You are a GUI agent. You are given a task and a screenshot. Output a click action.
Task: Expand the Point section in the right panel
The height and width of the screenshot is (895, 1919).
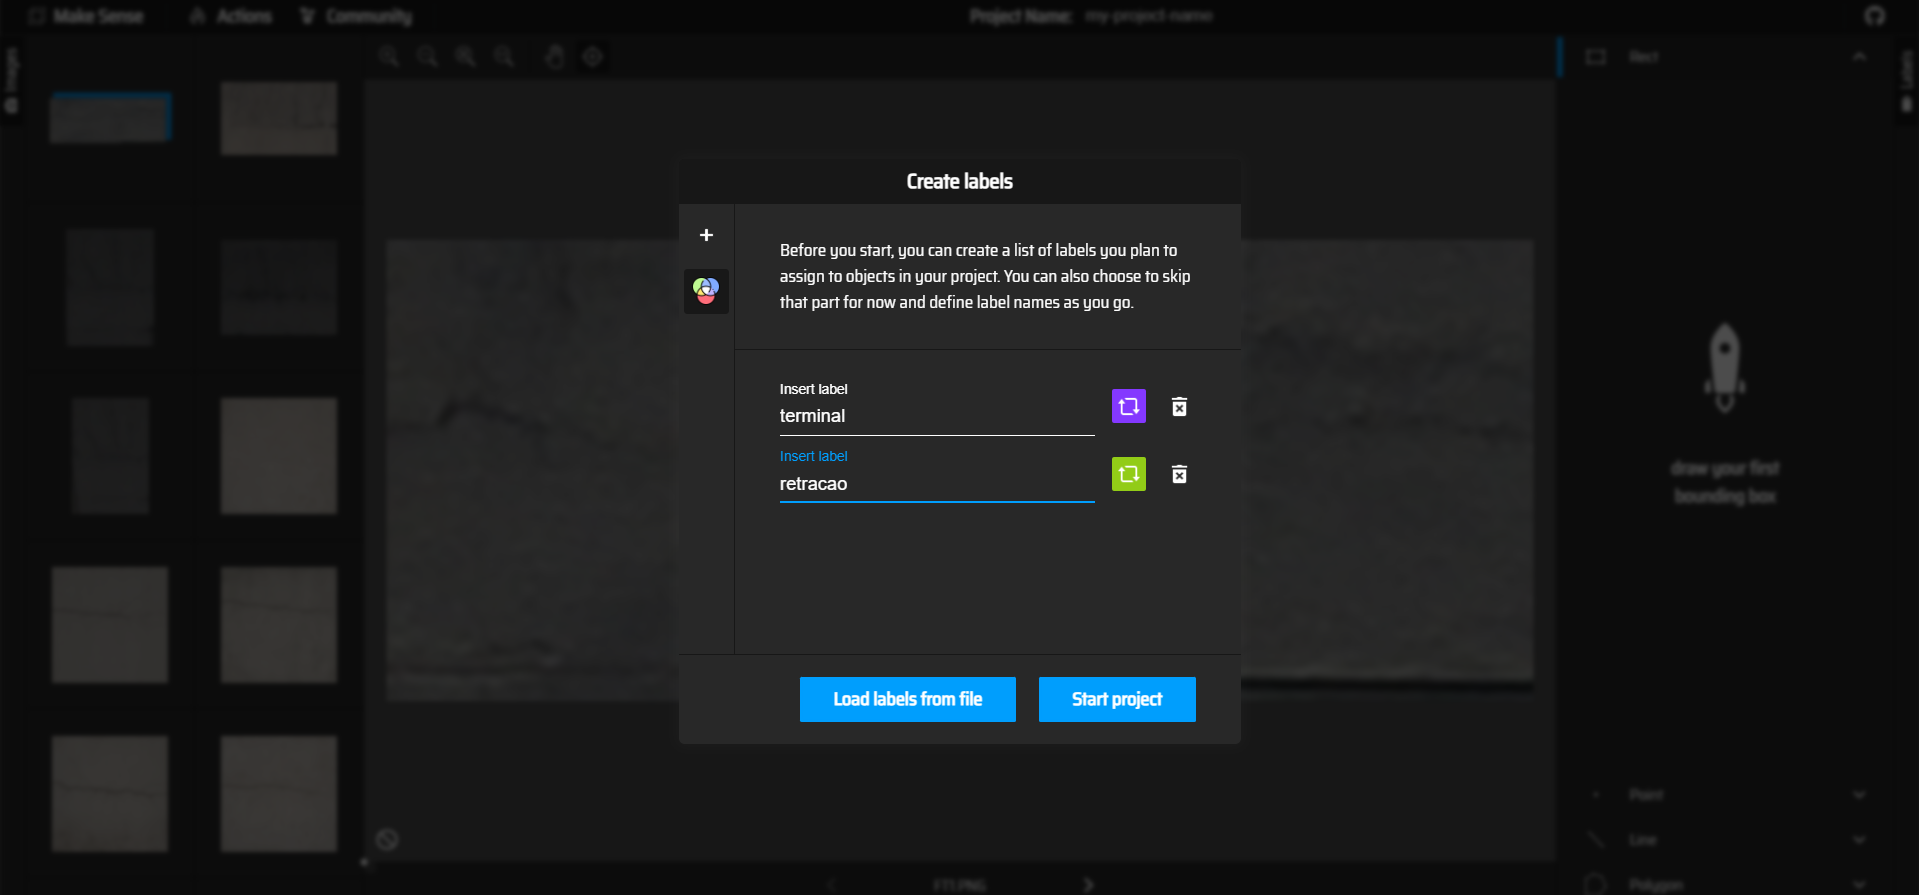click(1859, 795)
